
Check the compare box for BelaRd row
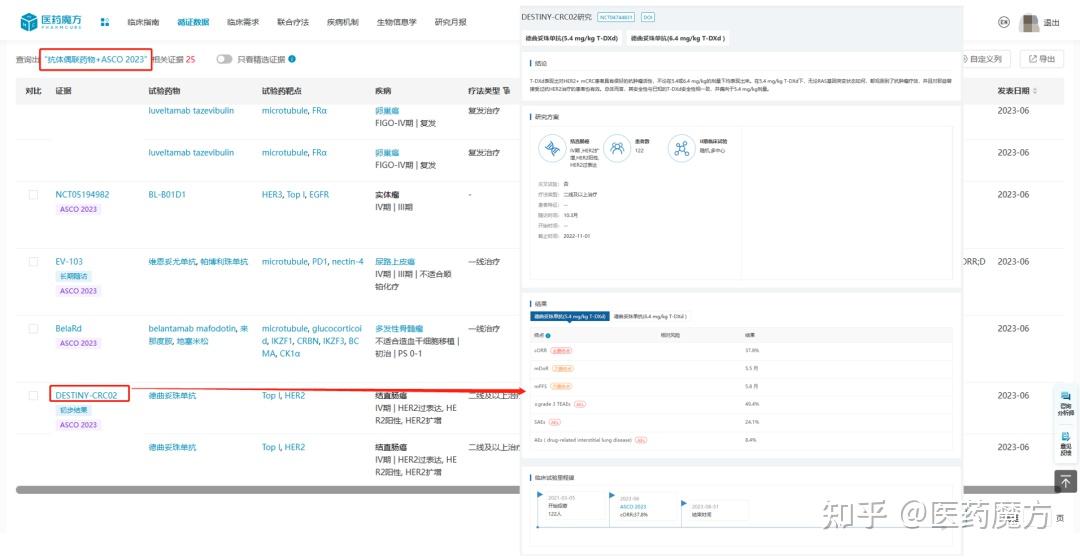click(33, 328)
